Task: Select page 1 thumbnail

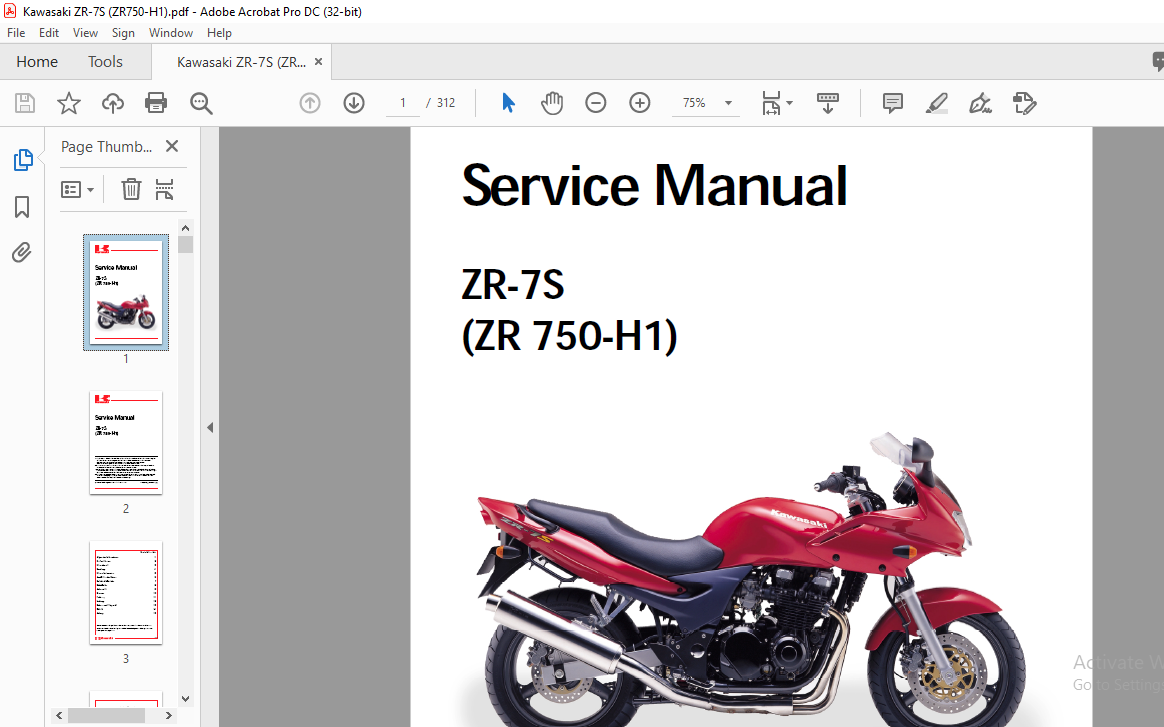Action: click(126, 293)
